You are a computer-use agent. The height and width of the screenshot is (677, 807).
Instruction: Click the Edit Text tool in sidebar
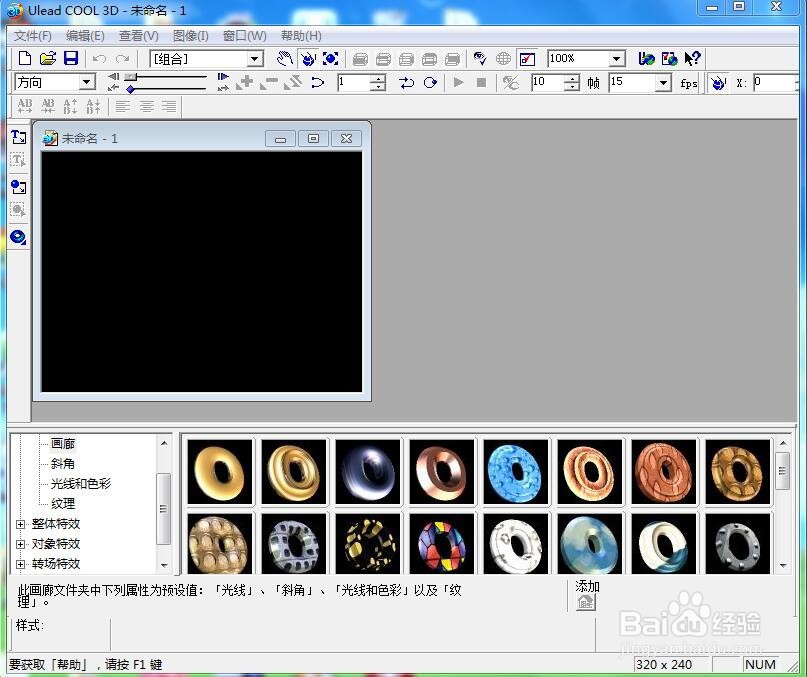click(x=19, y=160)
